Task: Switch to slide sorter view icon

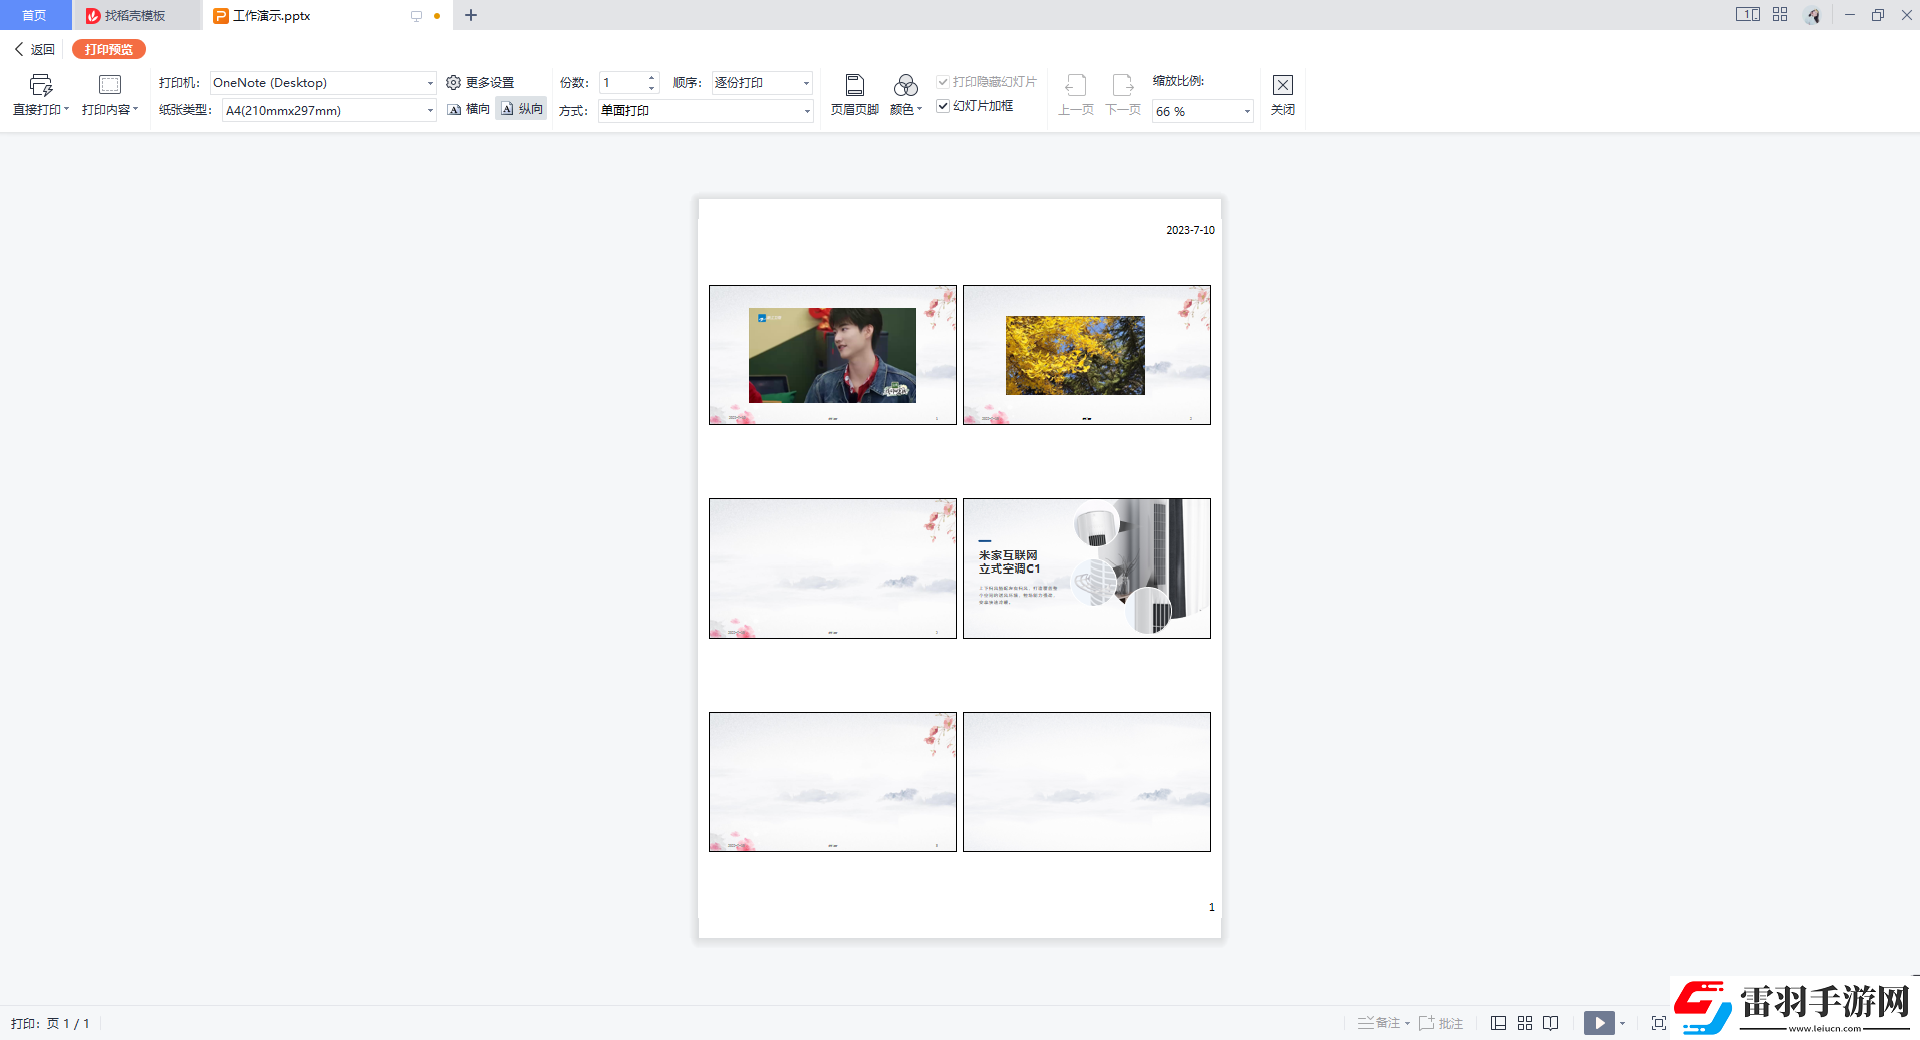Action: point(1524,1023)
